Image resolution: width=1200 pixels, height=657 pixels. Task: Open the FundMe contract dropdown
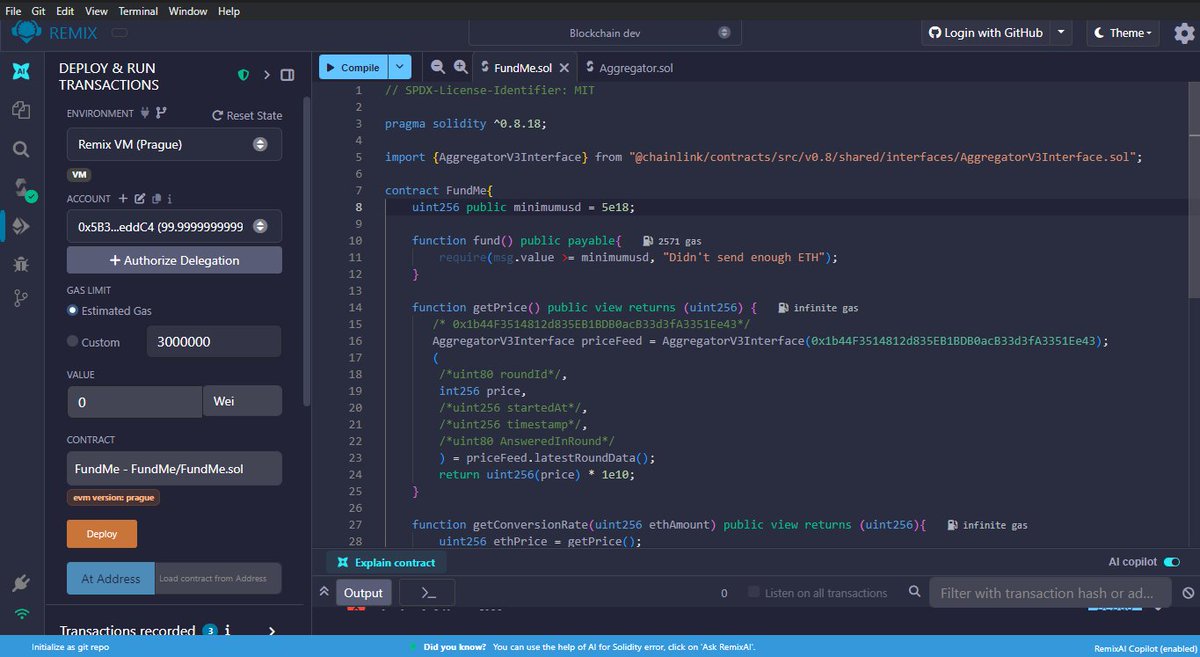[x=173, y=468]
